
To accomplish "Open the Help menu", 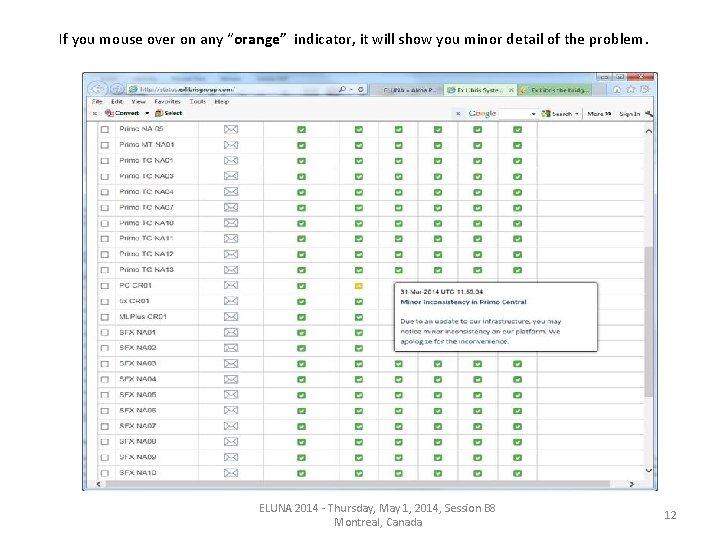I will [x=222, y=101].
